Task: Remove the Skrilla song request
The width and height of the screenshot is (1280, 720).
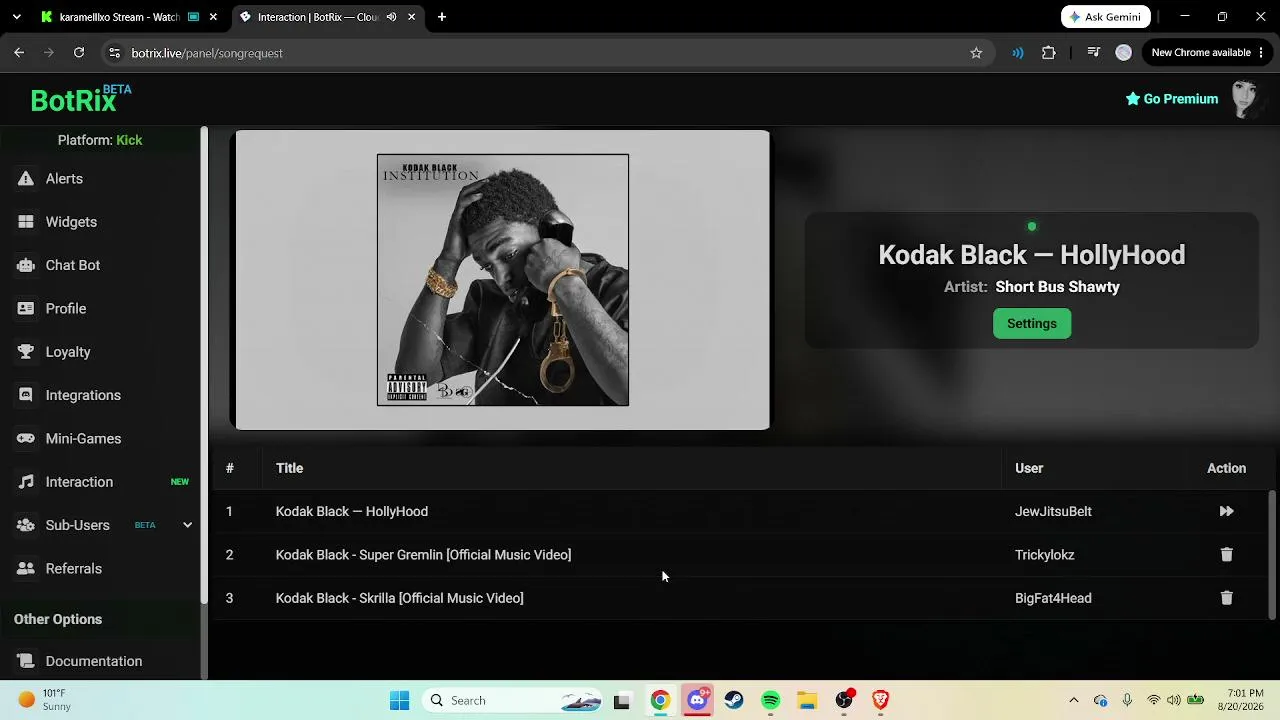Action: pos(1226,598)
